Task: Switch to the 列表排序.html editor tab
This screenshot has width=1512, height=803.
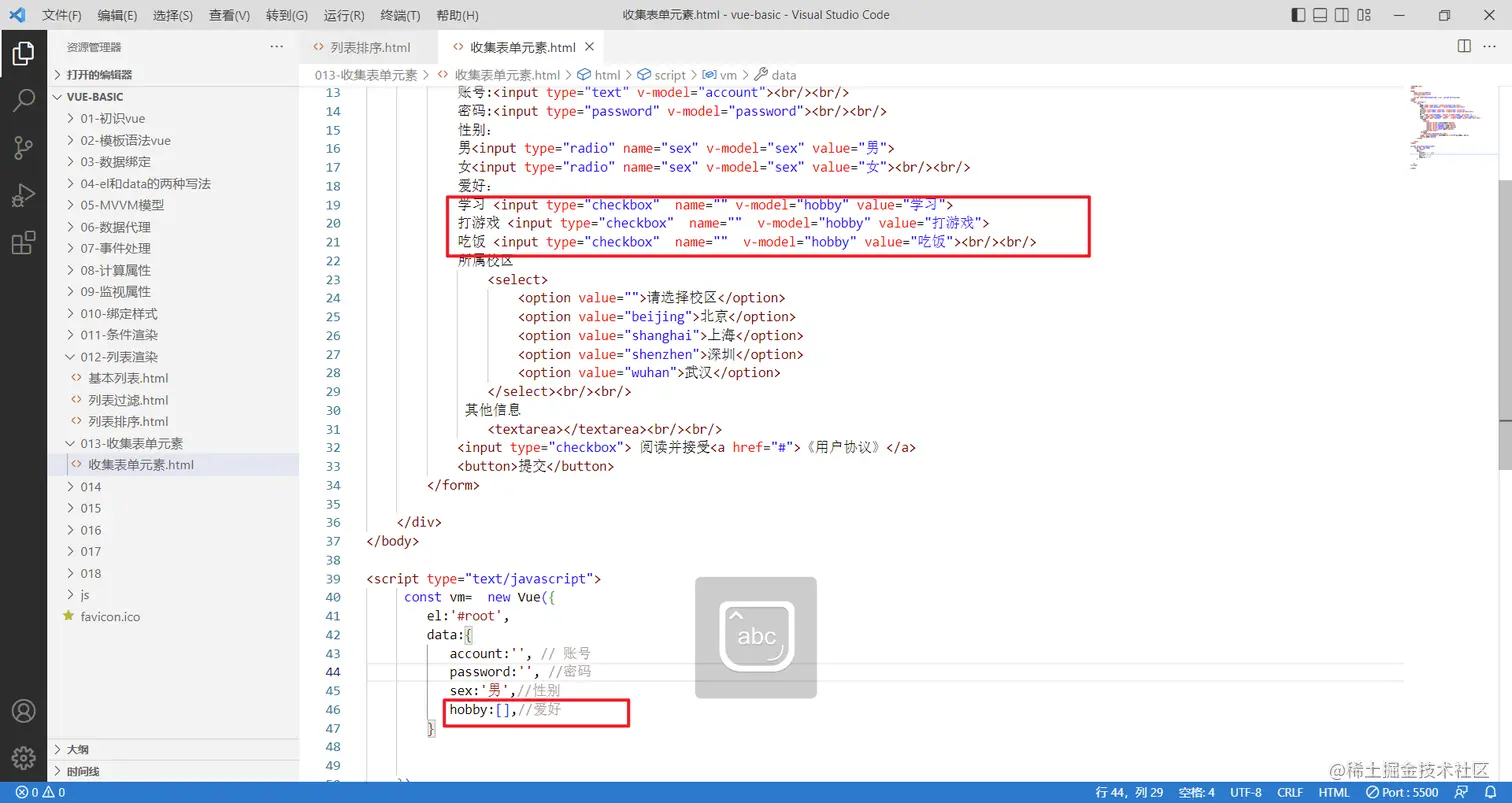Action: pos(369,47)
